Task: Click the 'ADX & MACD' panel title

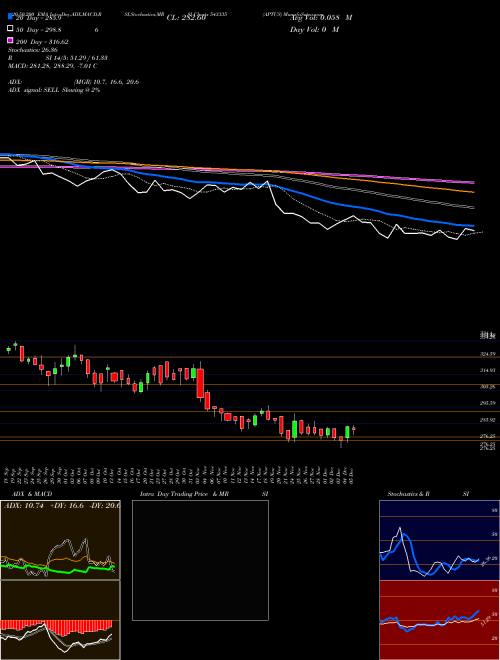Action: 32,494
